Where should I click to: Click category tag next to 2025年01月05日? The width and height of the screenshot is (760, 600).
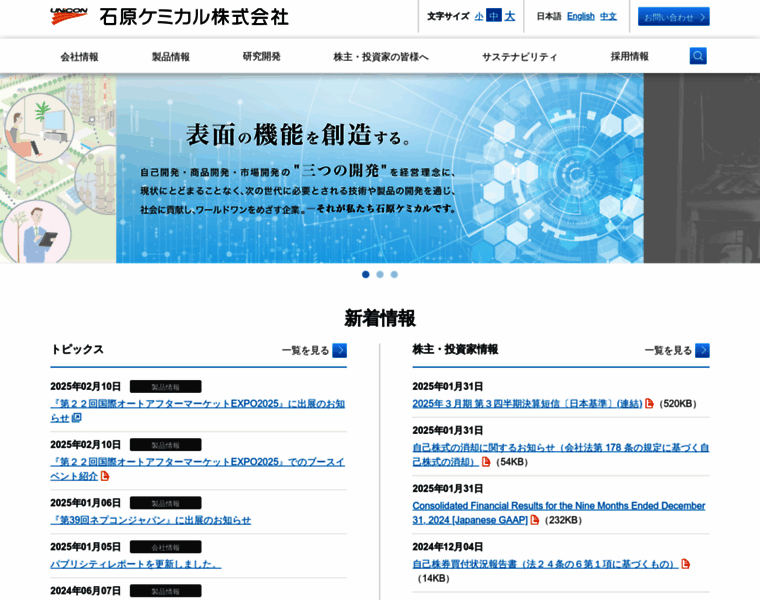coord(165,547)
